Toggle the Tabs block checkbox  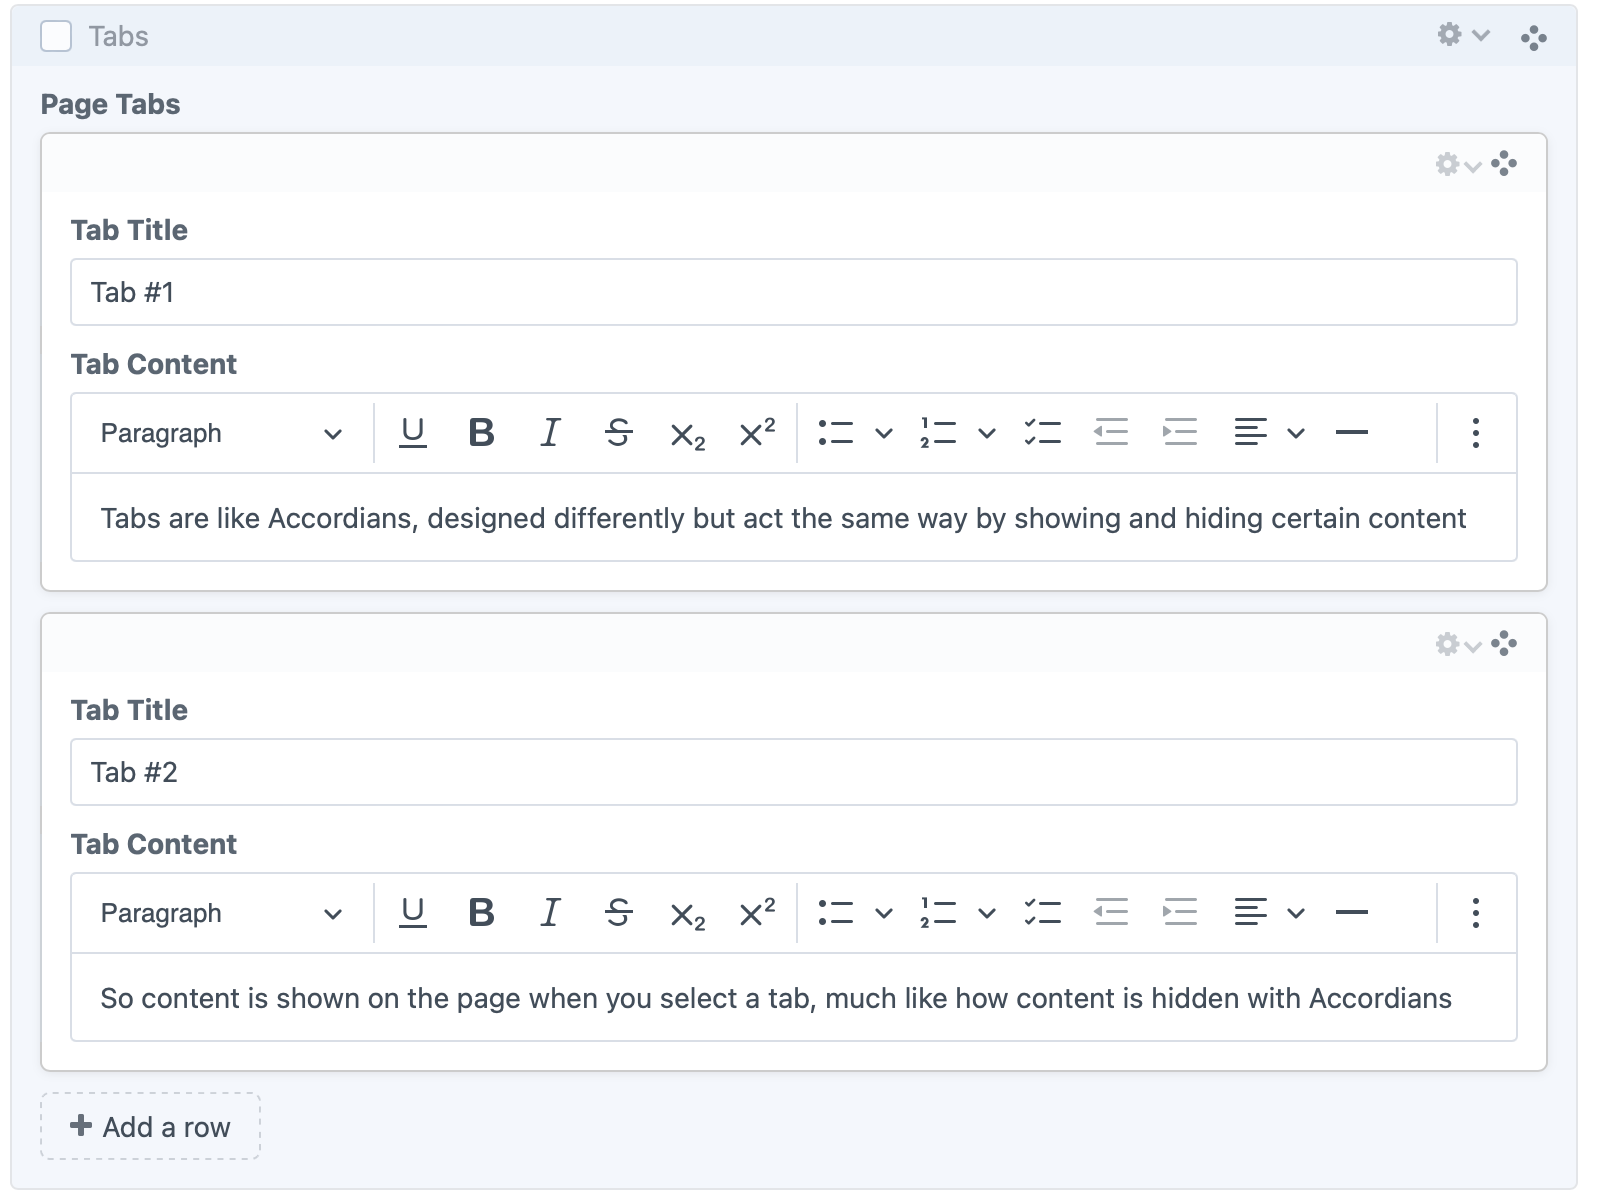pyautogui.click(x=56, y=37)
